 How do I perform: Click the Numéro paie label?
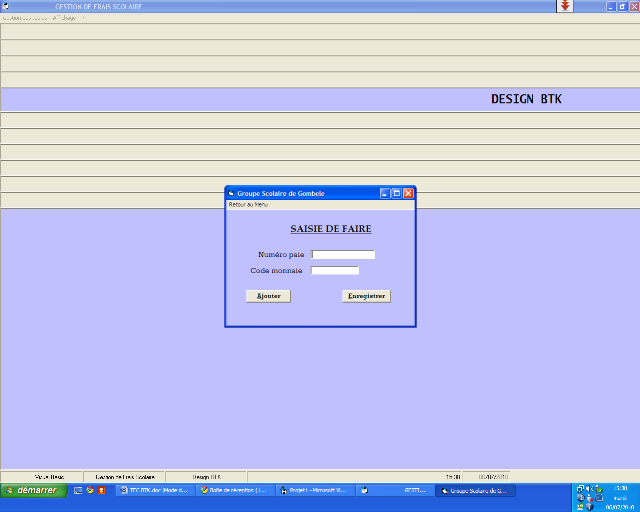[281, 254]
